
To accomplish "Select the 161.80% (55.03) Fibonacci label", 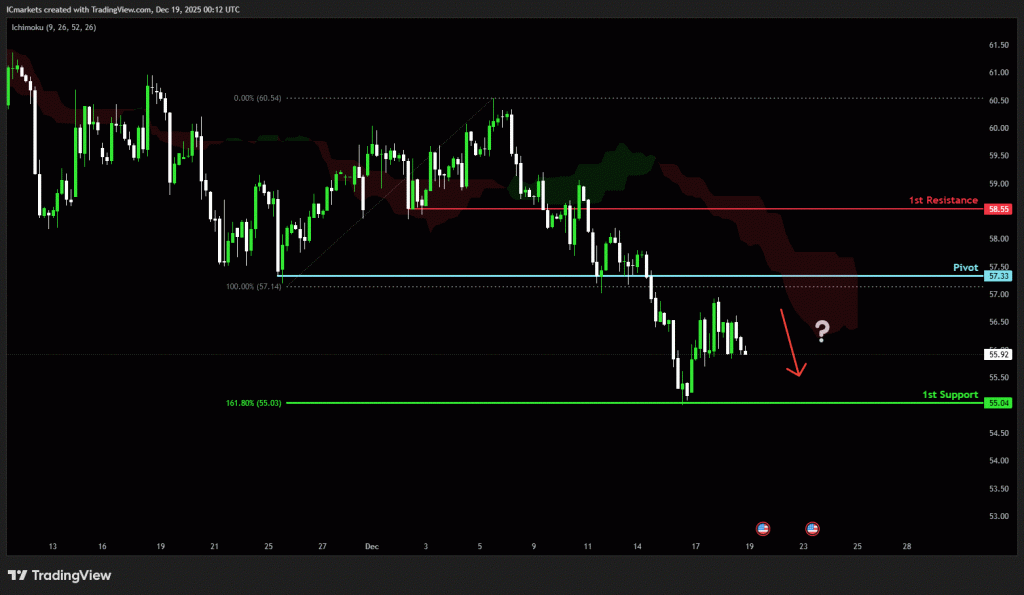I will (254, 403).
